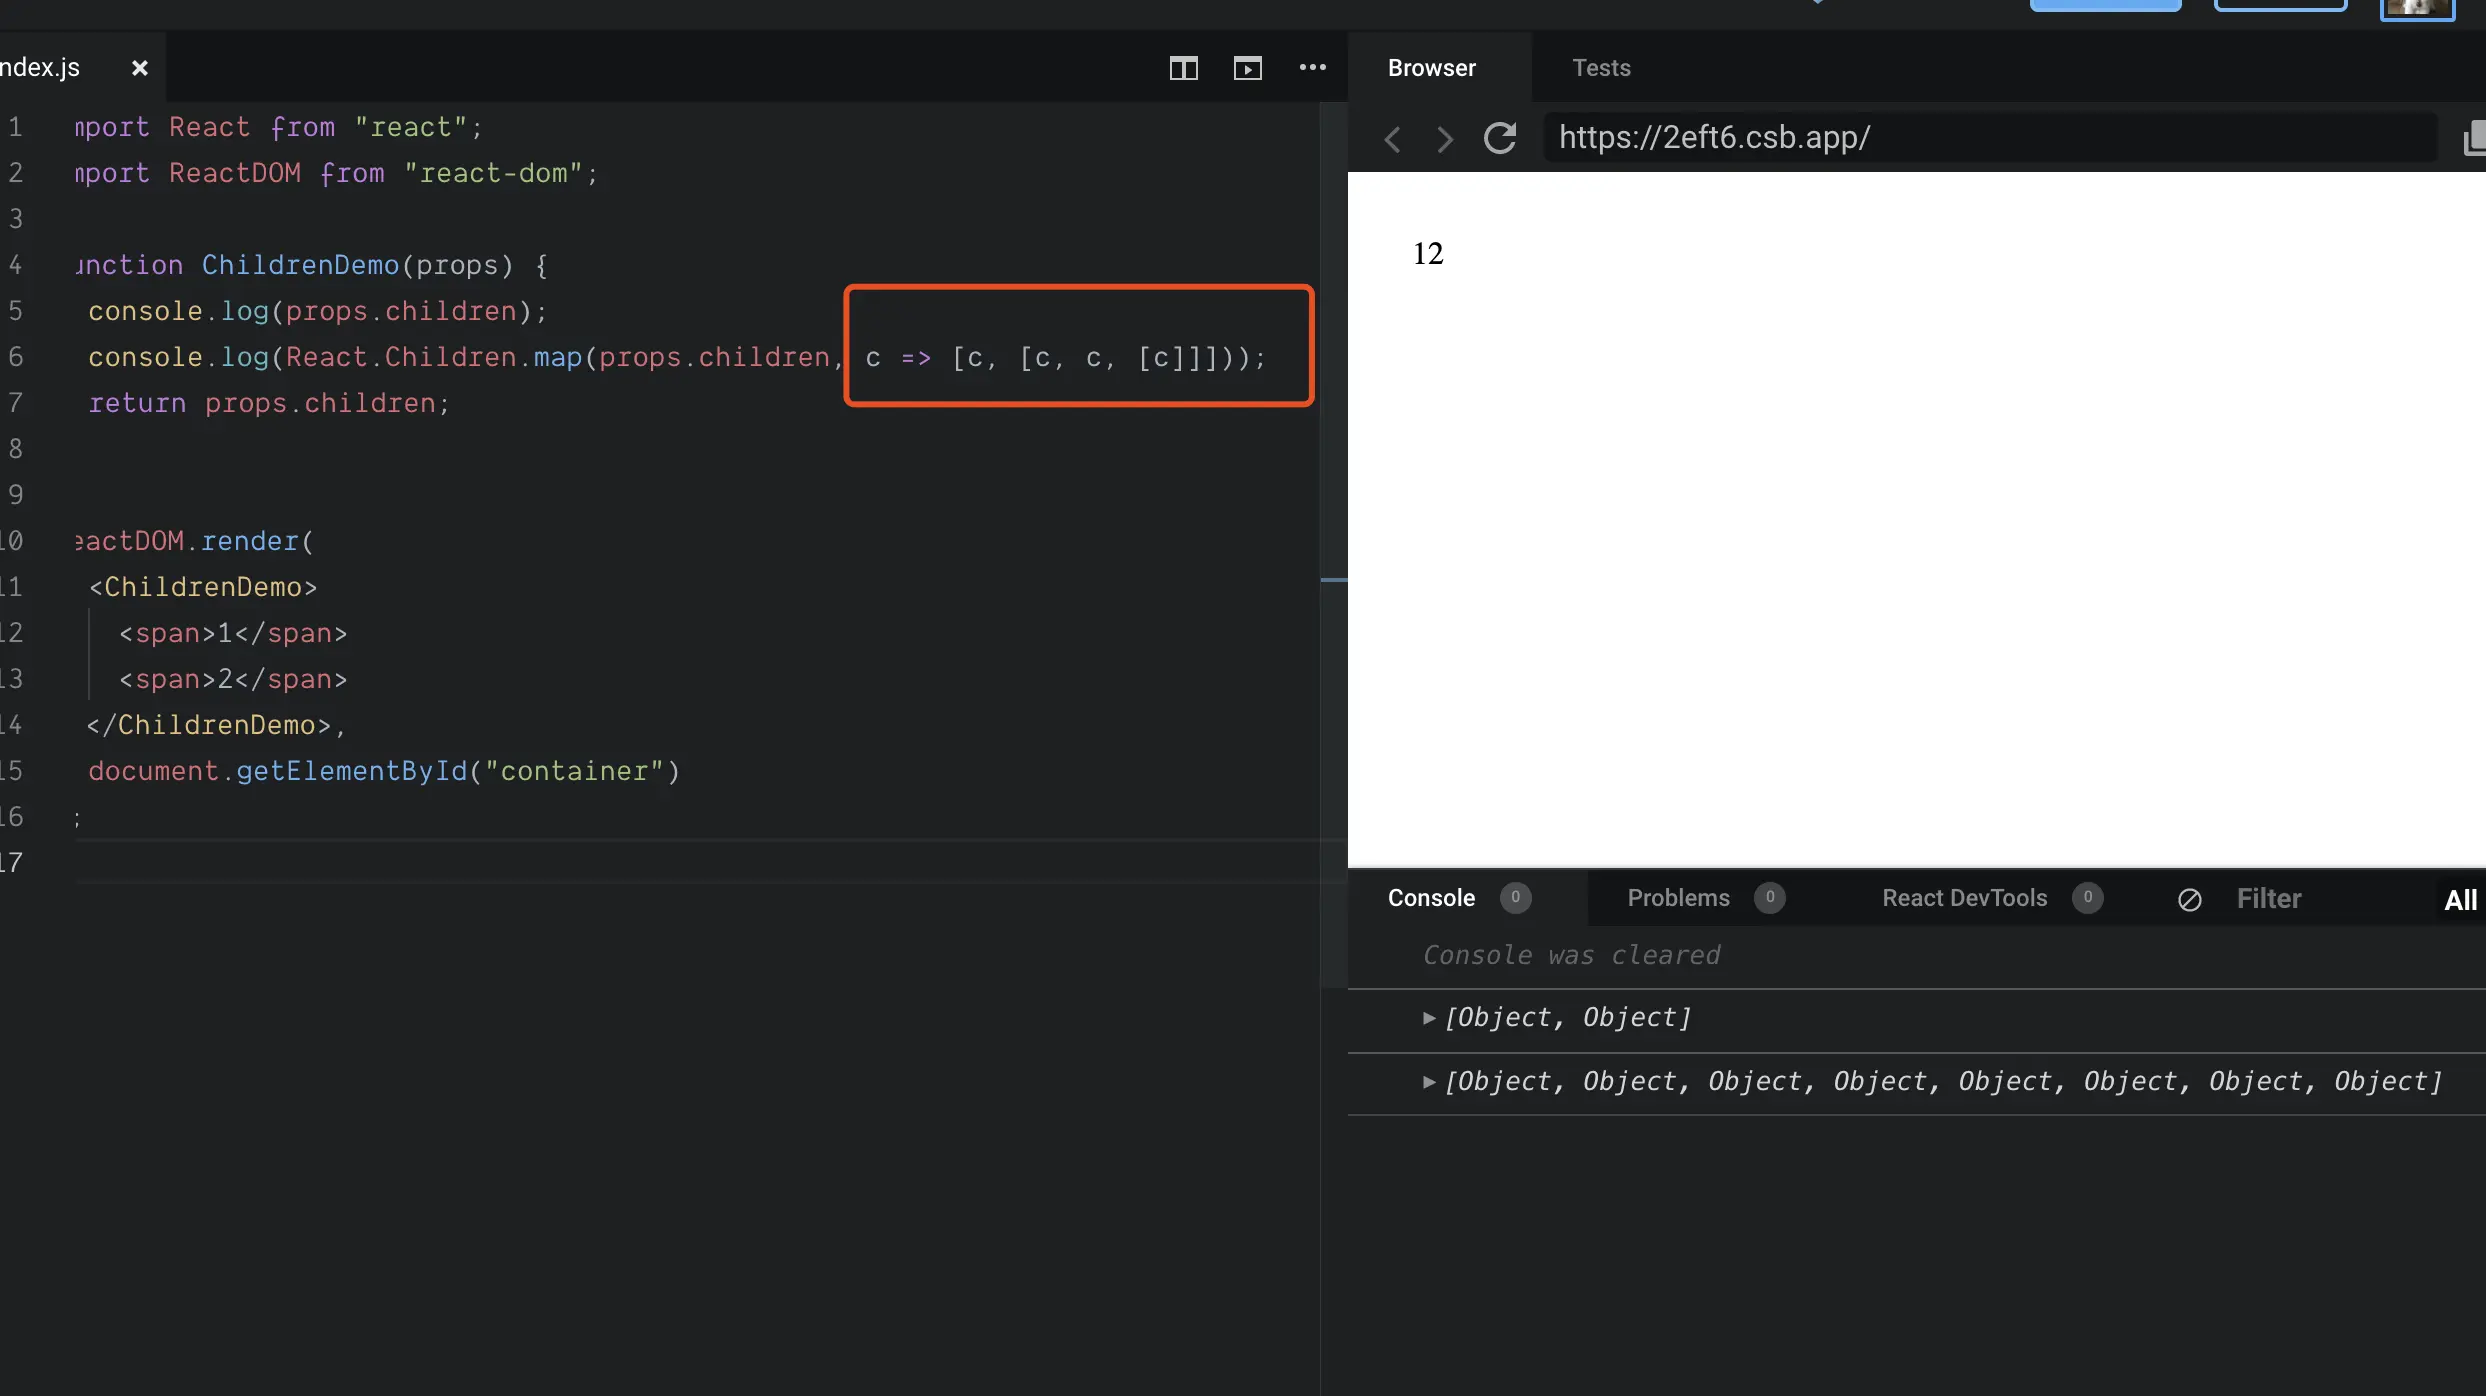
Task: Open the React DevTools tab
Action: 1964,898
